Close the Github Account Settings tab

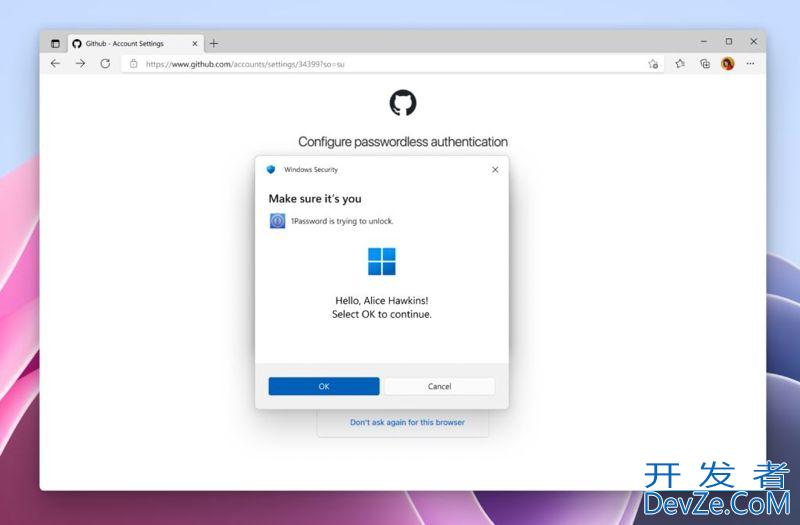point(194,44)
